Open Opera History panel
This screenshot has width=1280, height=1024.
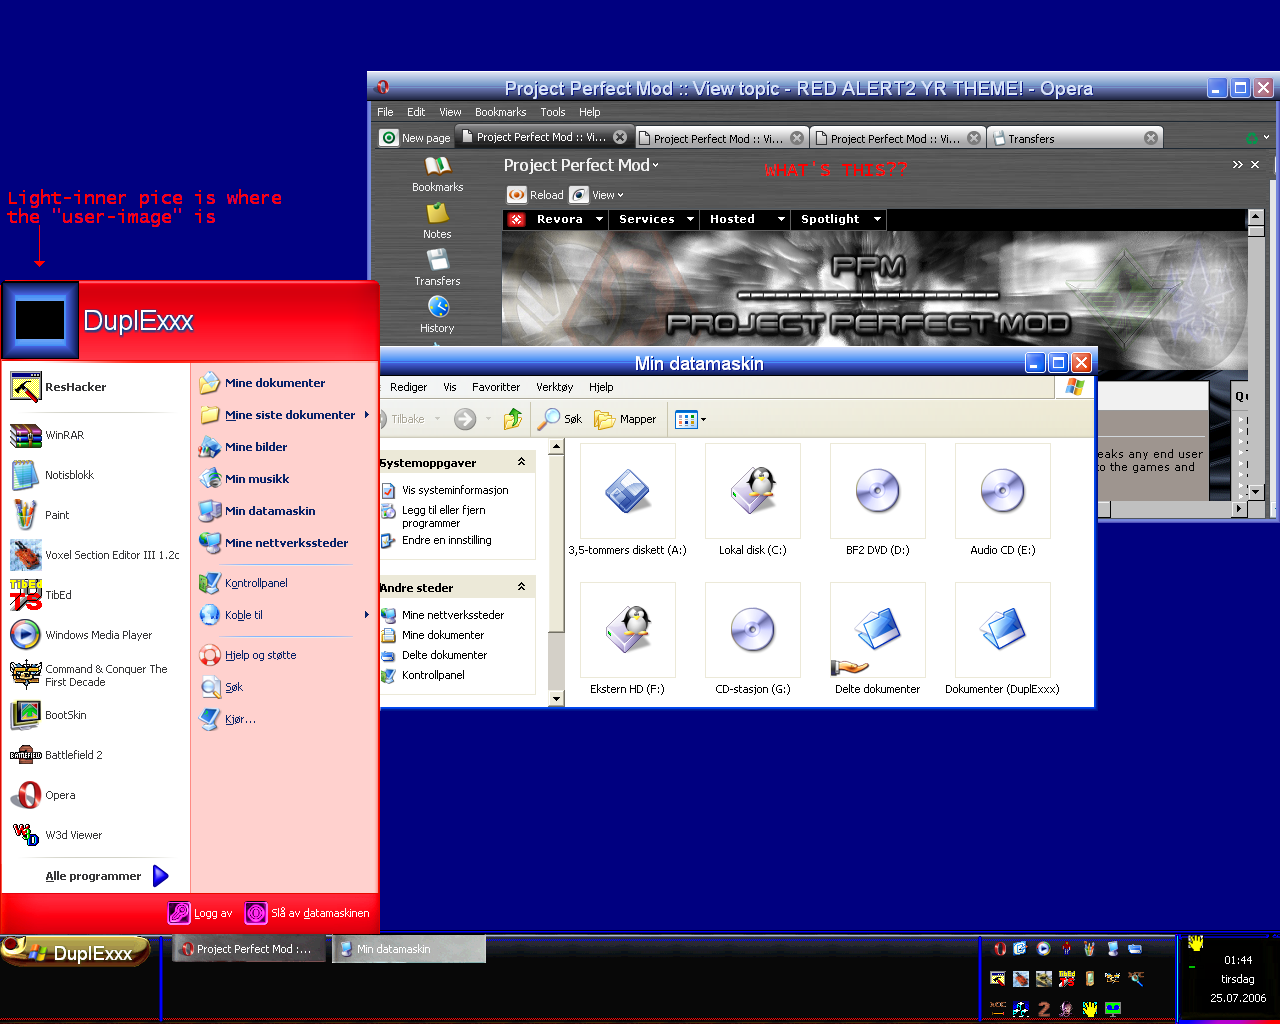[x=438, y=315]
